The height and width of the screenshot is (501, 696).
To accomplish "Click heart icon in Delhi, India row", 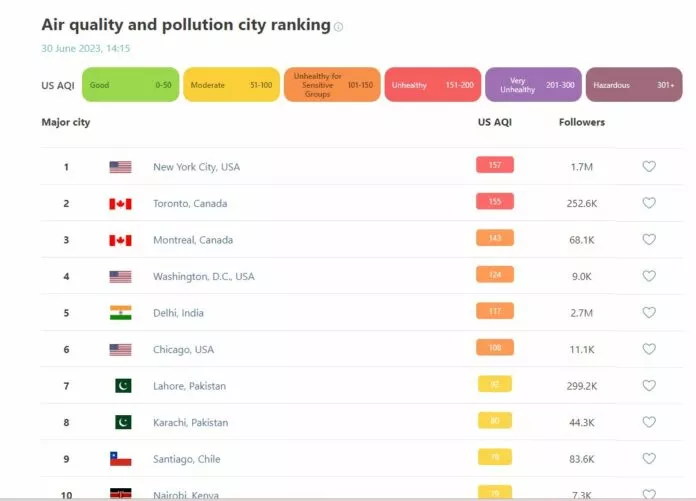I will pos(648,313).
